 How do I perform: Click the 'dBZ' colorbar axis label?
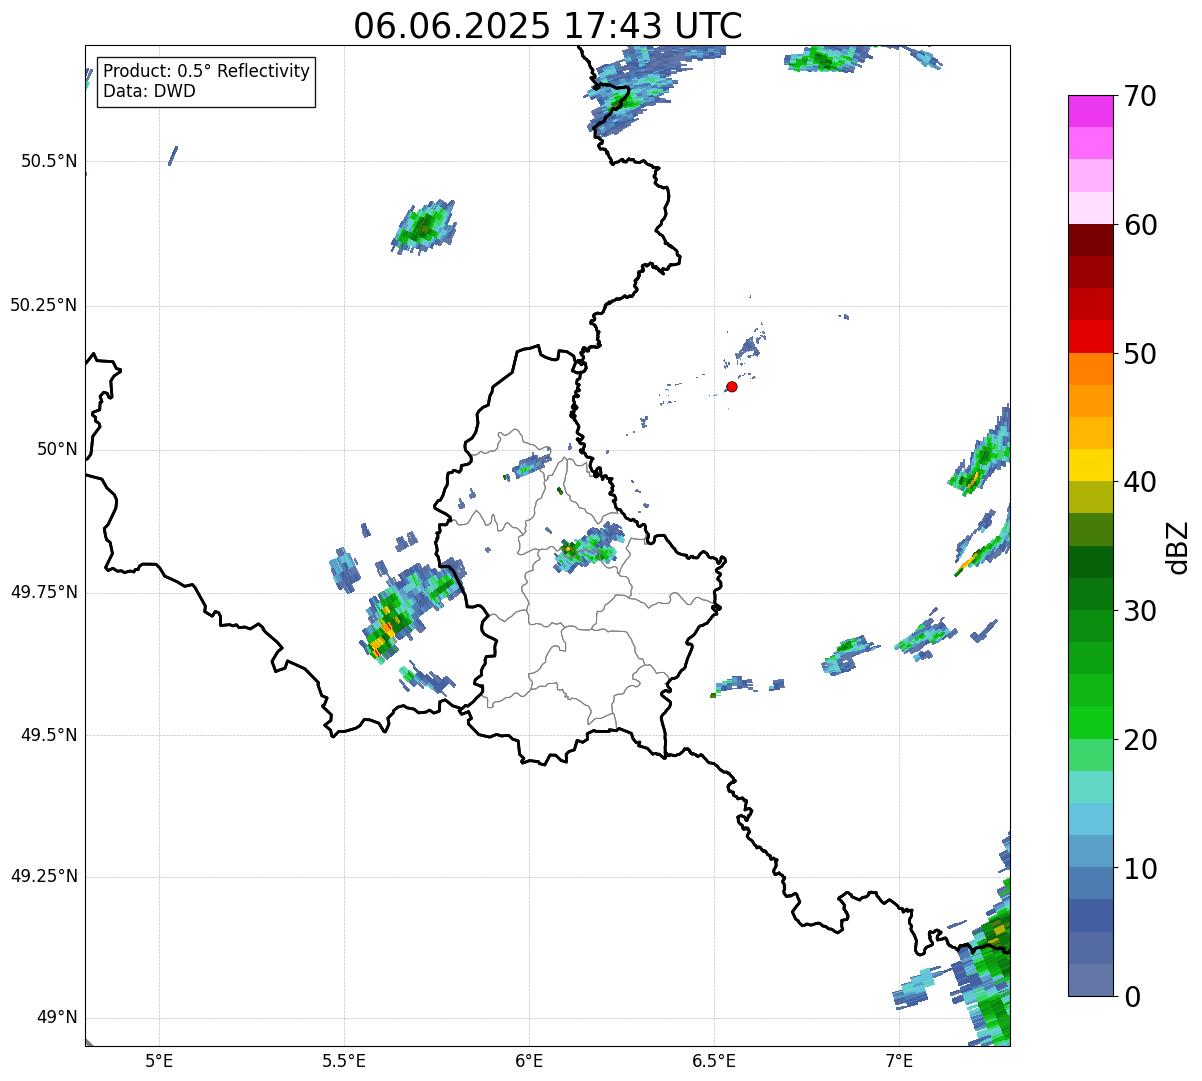[1178, 547]
